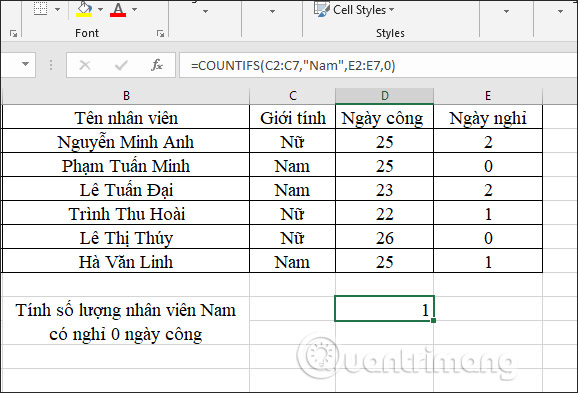
Task: Click the formula bar expand dots handle
Action: [51, 65]
